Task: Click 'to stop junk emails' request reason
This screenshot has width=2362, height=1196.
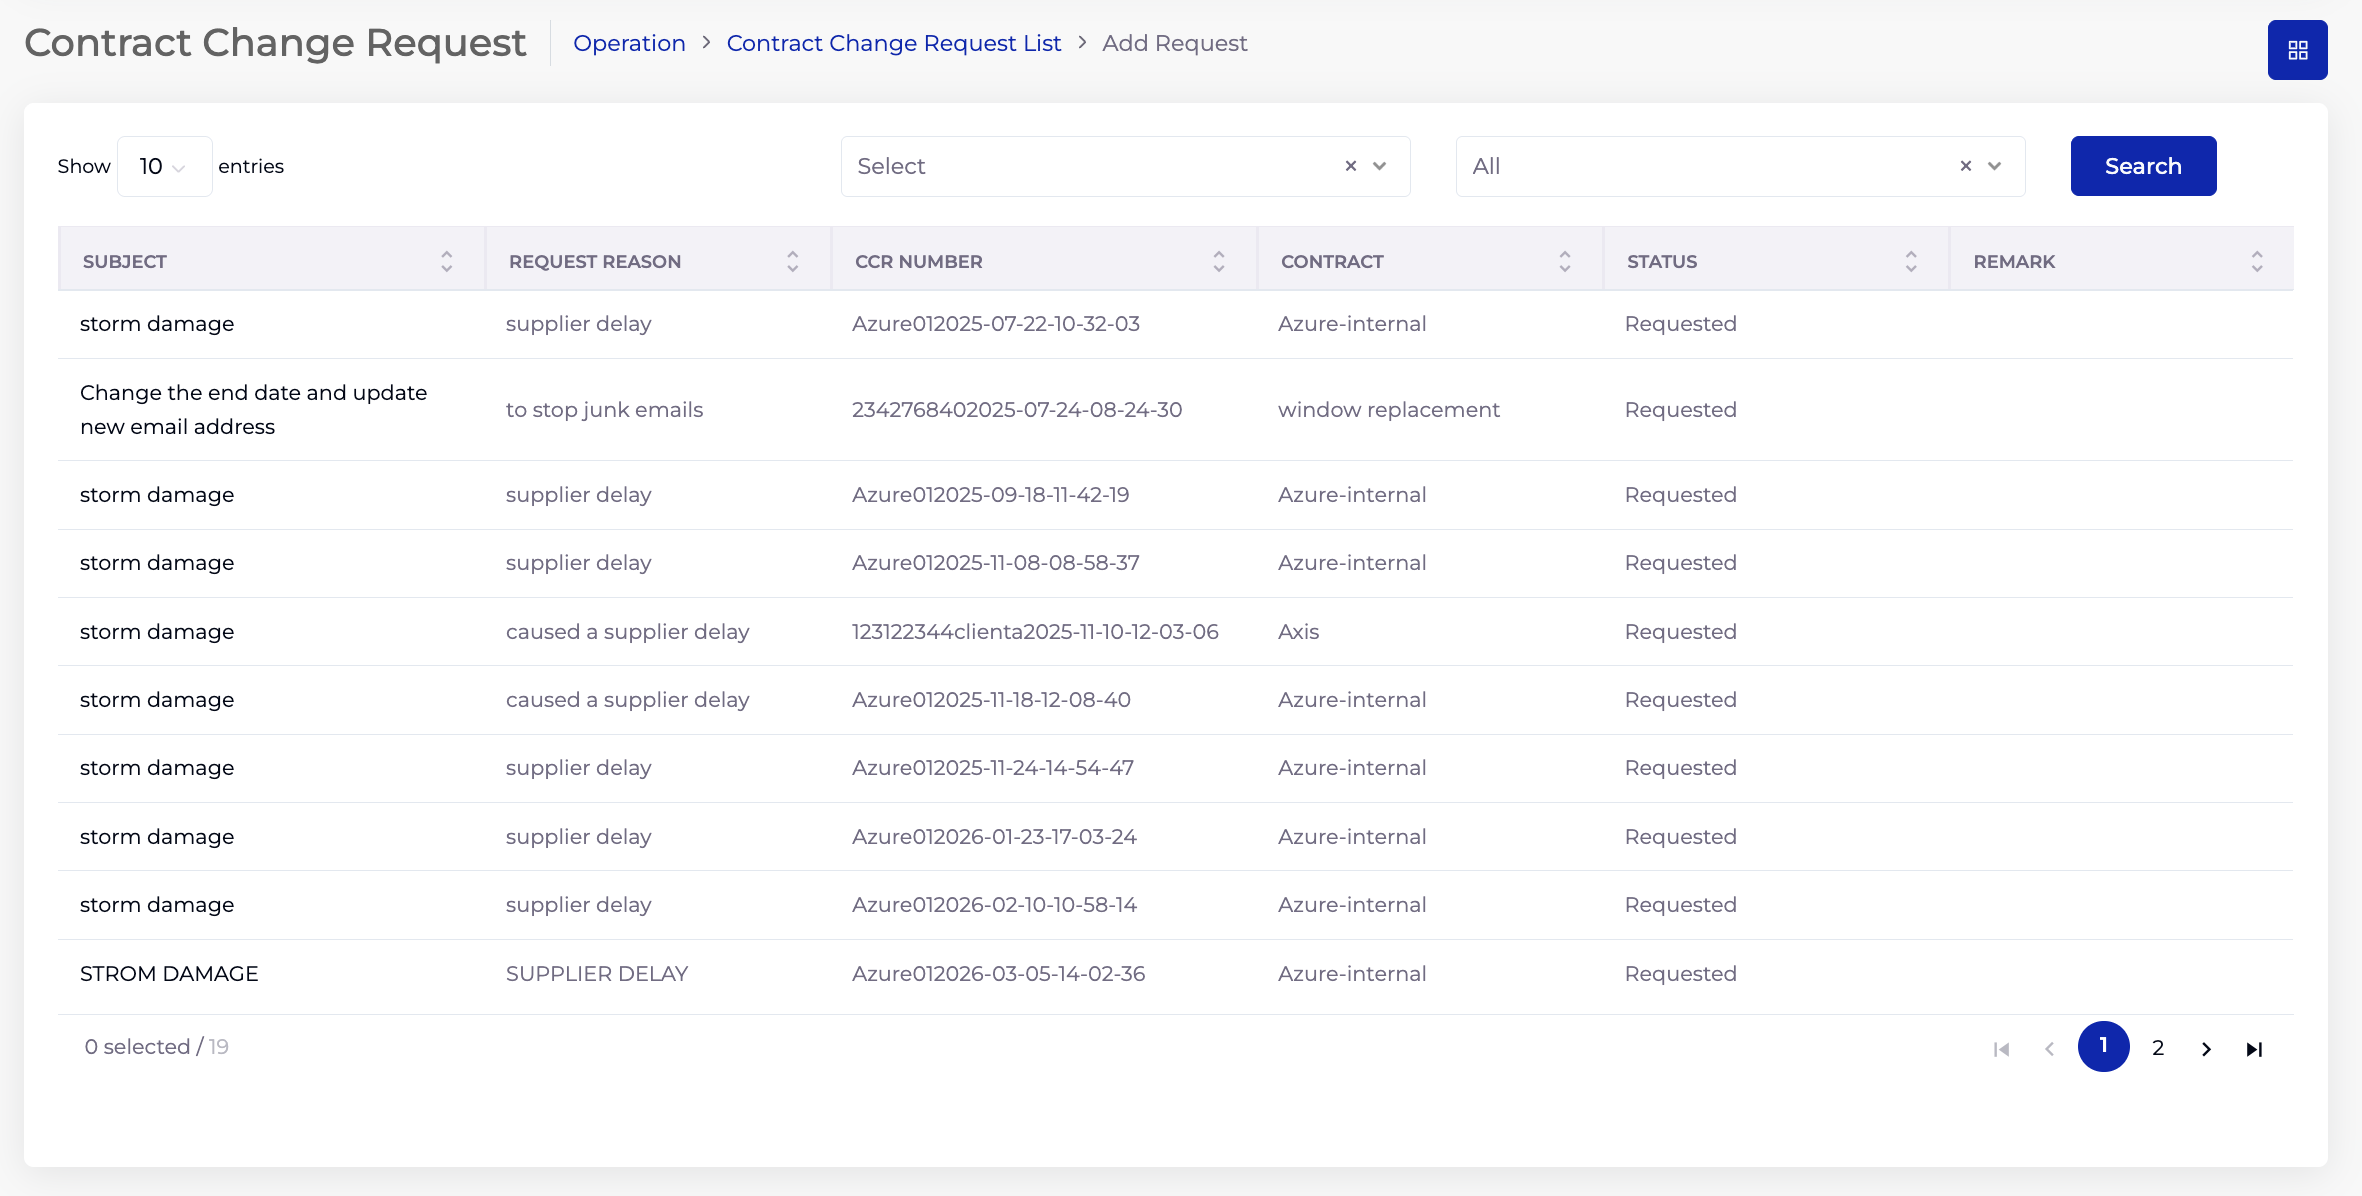Action: click(x=604, y=410)
